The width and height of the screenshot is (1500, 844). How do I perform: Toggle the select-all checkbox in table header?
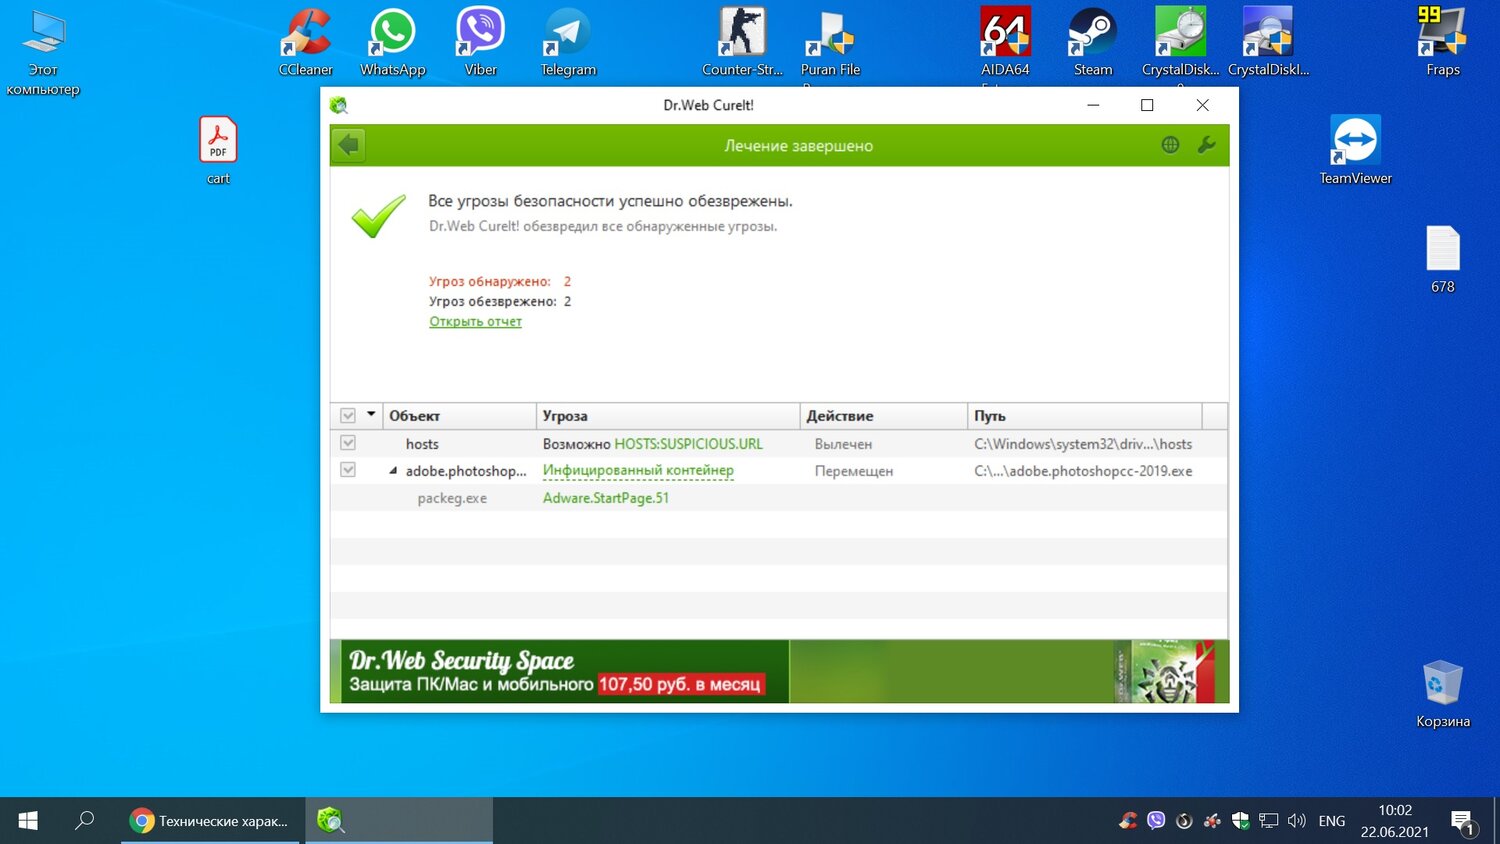pos(348,415)
